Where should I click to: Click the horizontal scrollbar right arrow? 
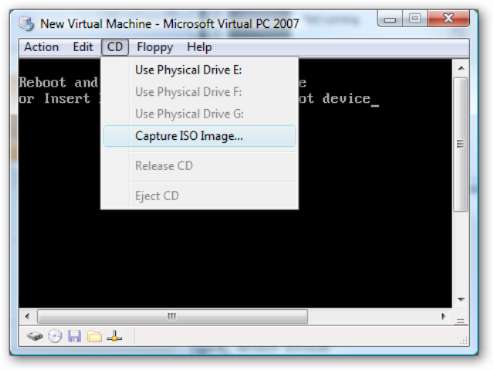click(x=443, y=316)
